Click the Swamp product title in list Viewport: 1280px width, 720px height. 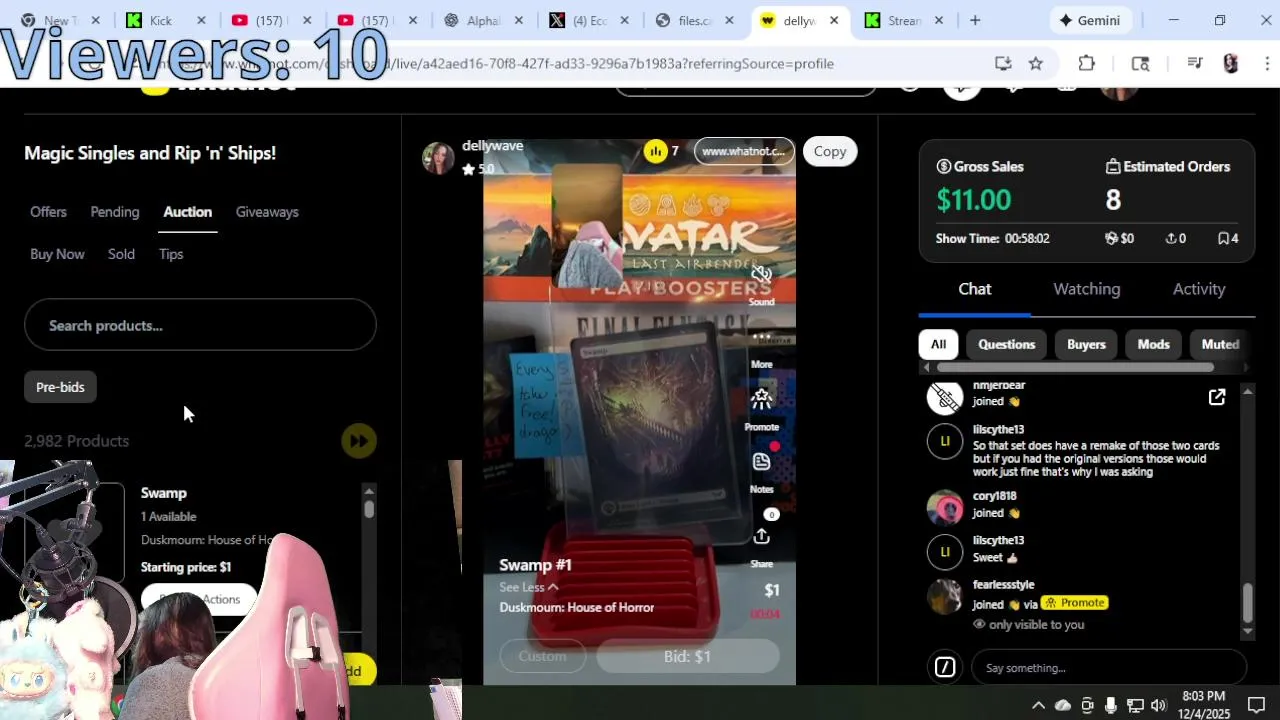click(164, 493)
